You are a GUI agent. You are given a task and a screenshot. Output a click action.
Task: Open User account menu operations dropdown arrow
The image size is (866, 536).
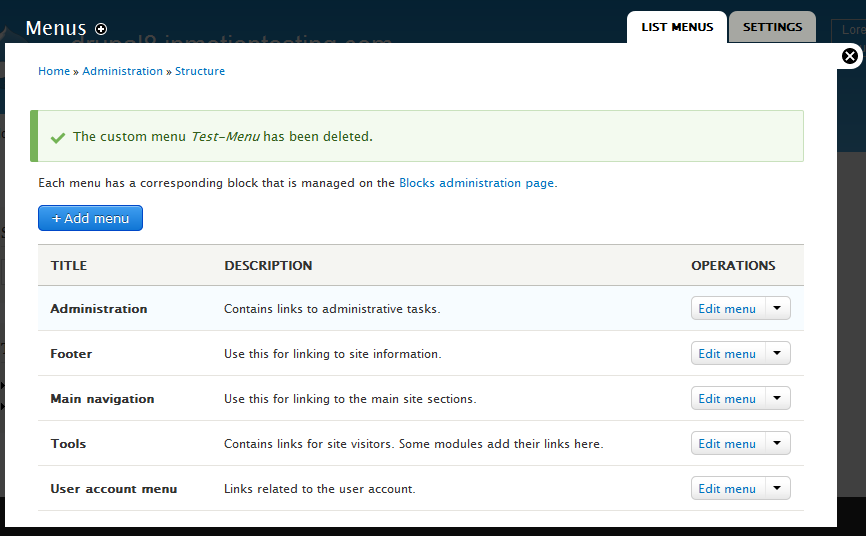(778, 489)
